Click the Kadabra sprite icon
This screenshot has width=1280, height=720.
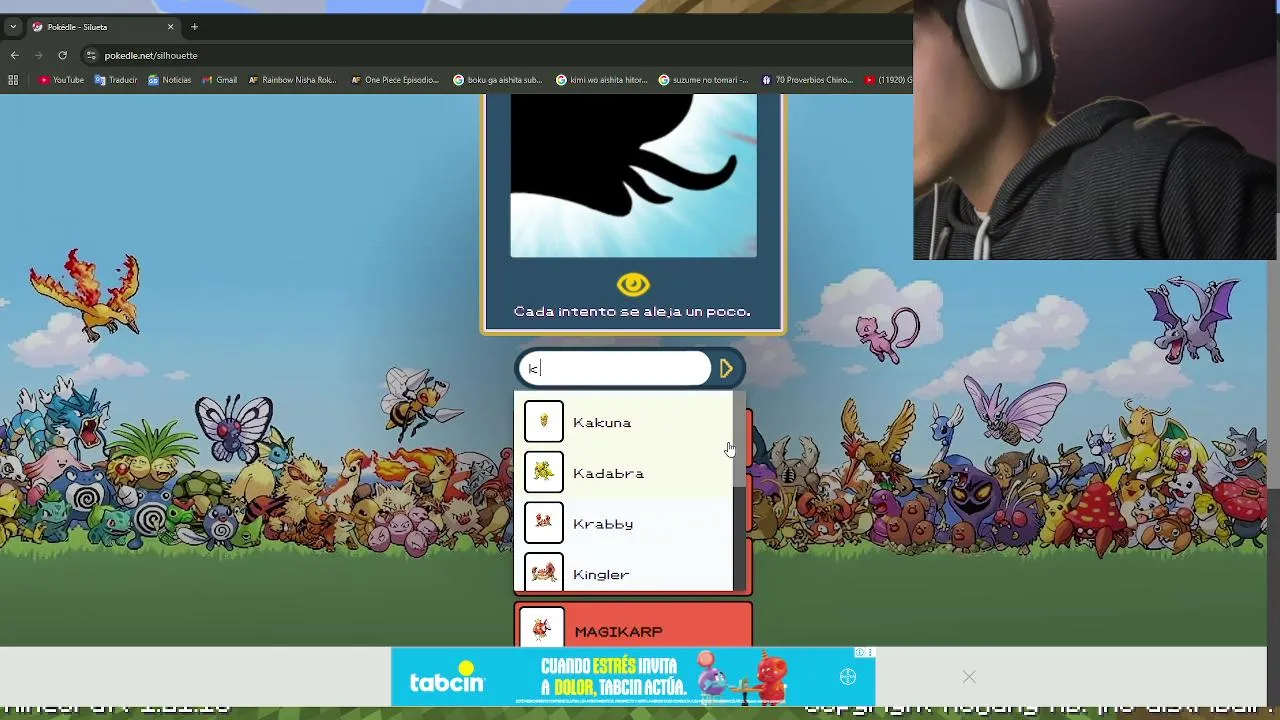coord(544,473)
